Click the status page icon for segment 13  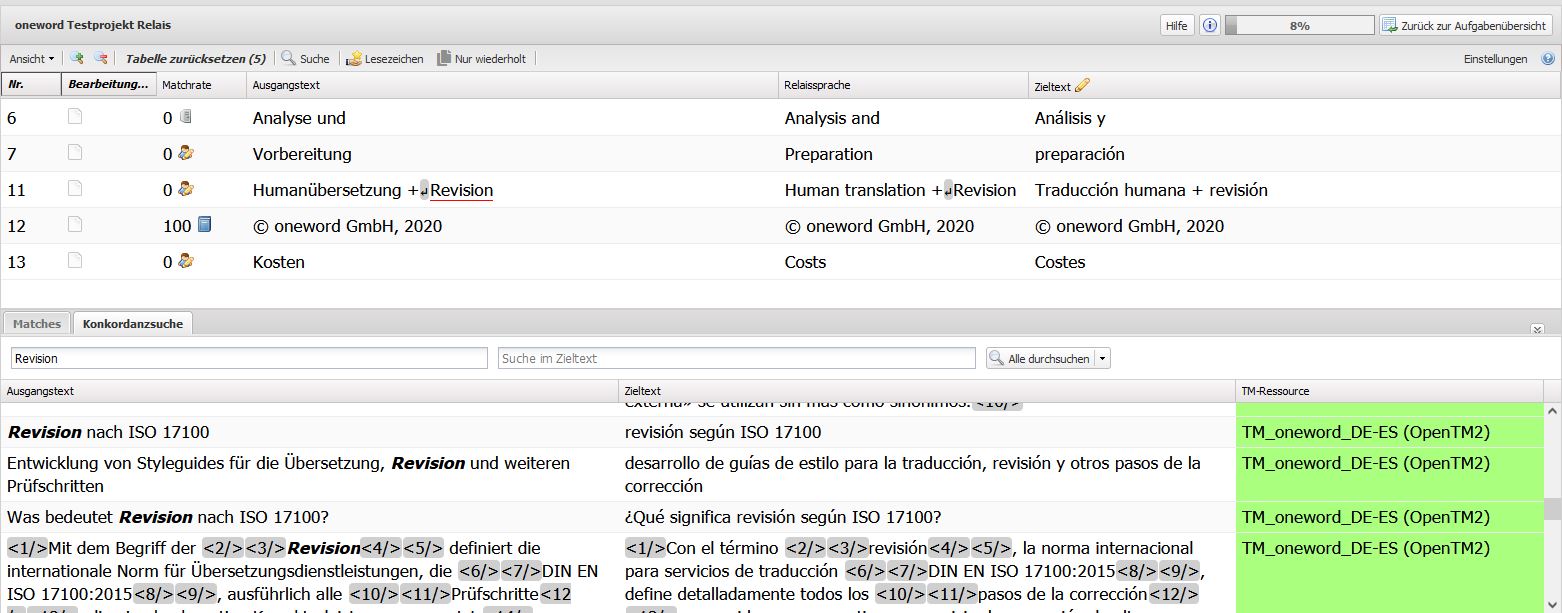[x=75, y=261]
